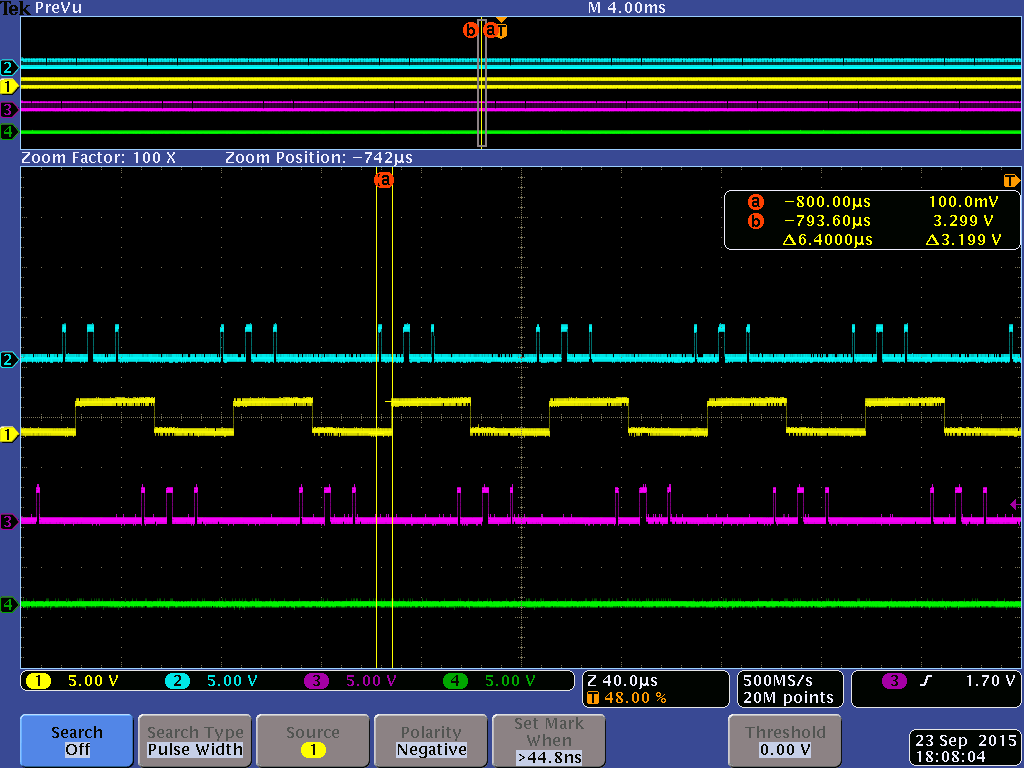This screenshot has width=1024, height=768.
Task: Click the Δ3.199 V delta voltage
Action: (964, 240)
